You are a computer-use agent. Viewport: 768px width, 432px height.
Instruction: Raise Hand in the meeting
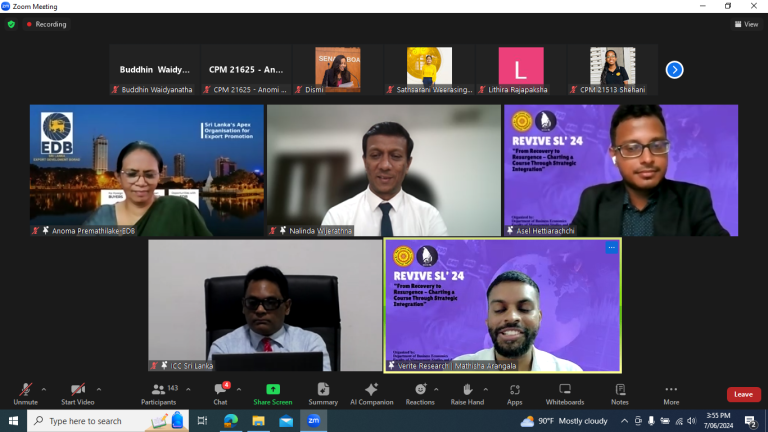pyautogui.click(x=467, y=394)
